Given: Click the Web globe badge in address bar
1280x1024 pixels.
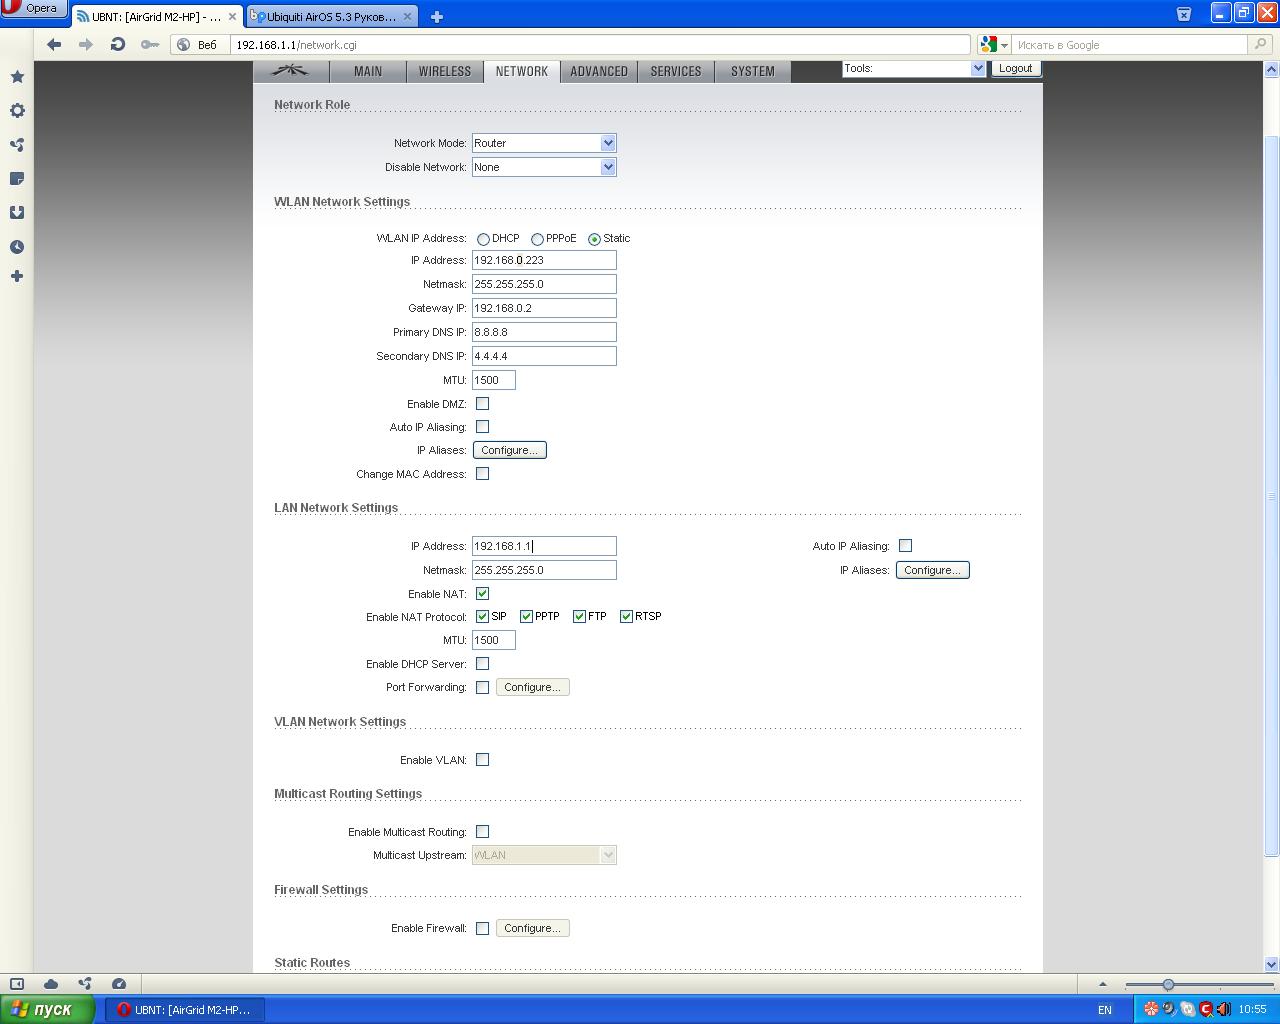Looking at the screenshot, I should pyautogui.click(x=198, y=45).
